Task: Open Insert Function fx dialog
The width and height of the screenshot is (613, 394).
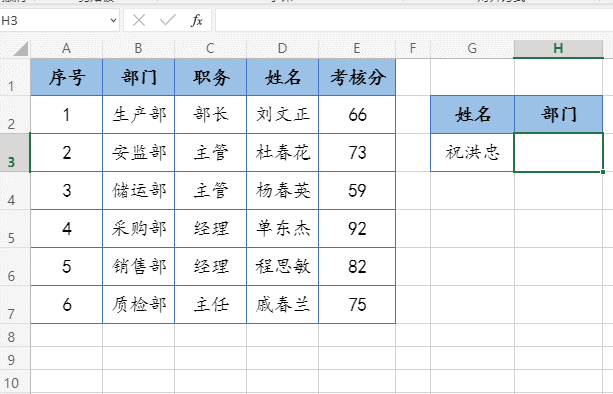Action: pyautogui.click(x=197, y=20)
